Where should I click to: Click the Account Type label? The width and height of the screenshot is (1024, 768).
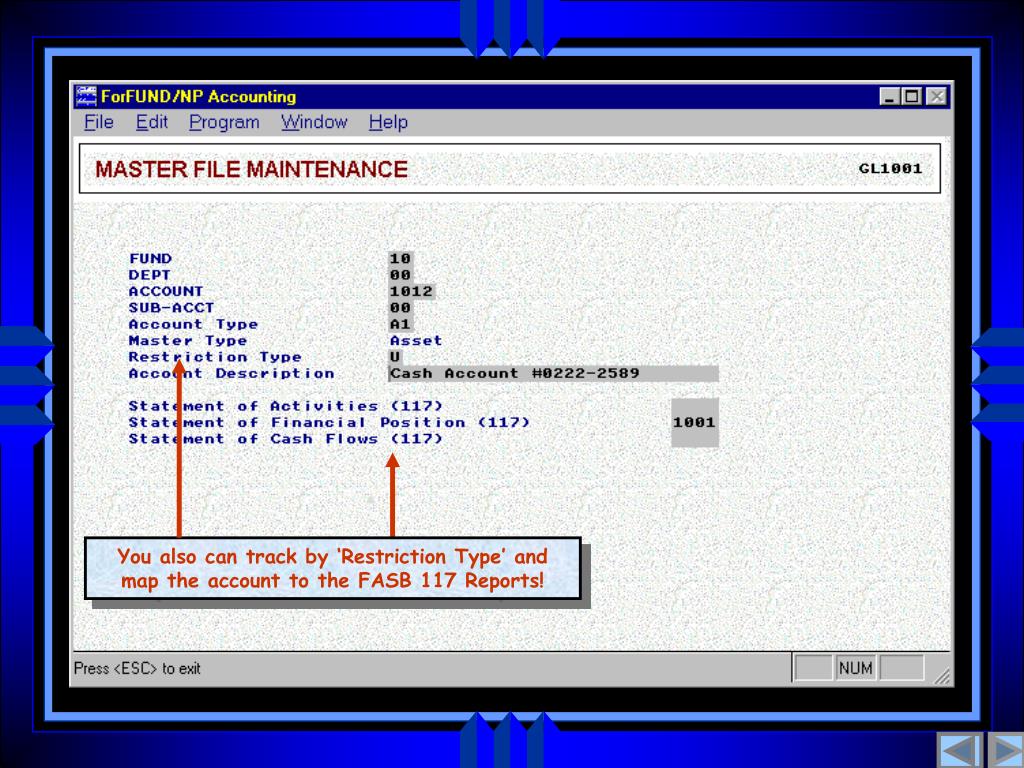[x=193, y=324]
